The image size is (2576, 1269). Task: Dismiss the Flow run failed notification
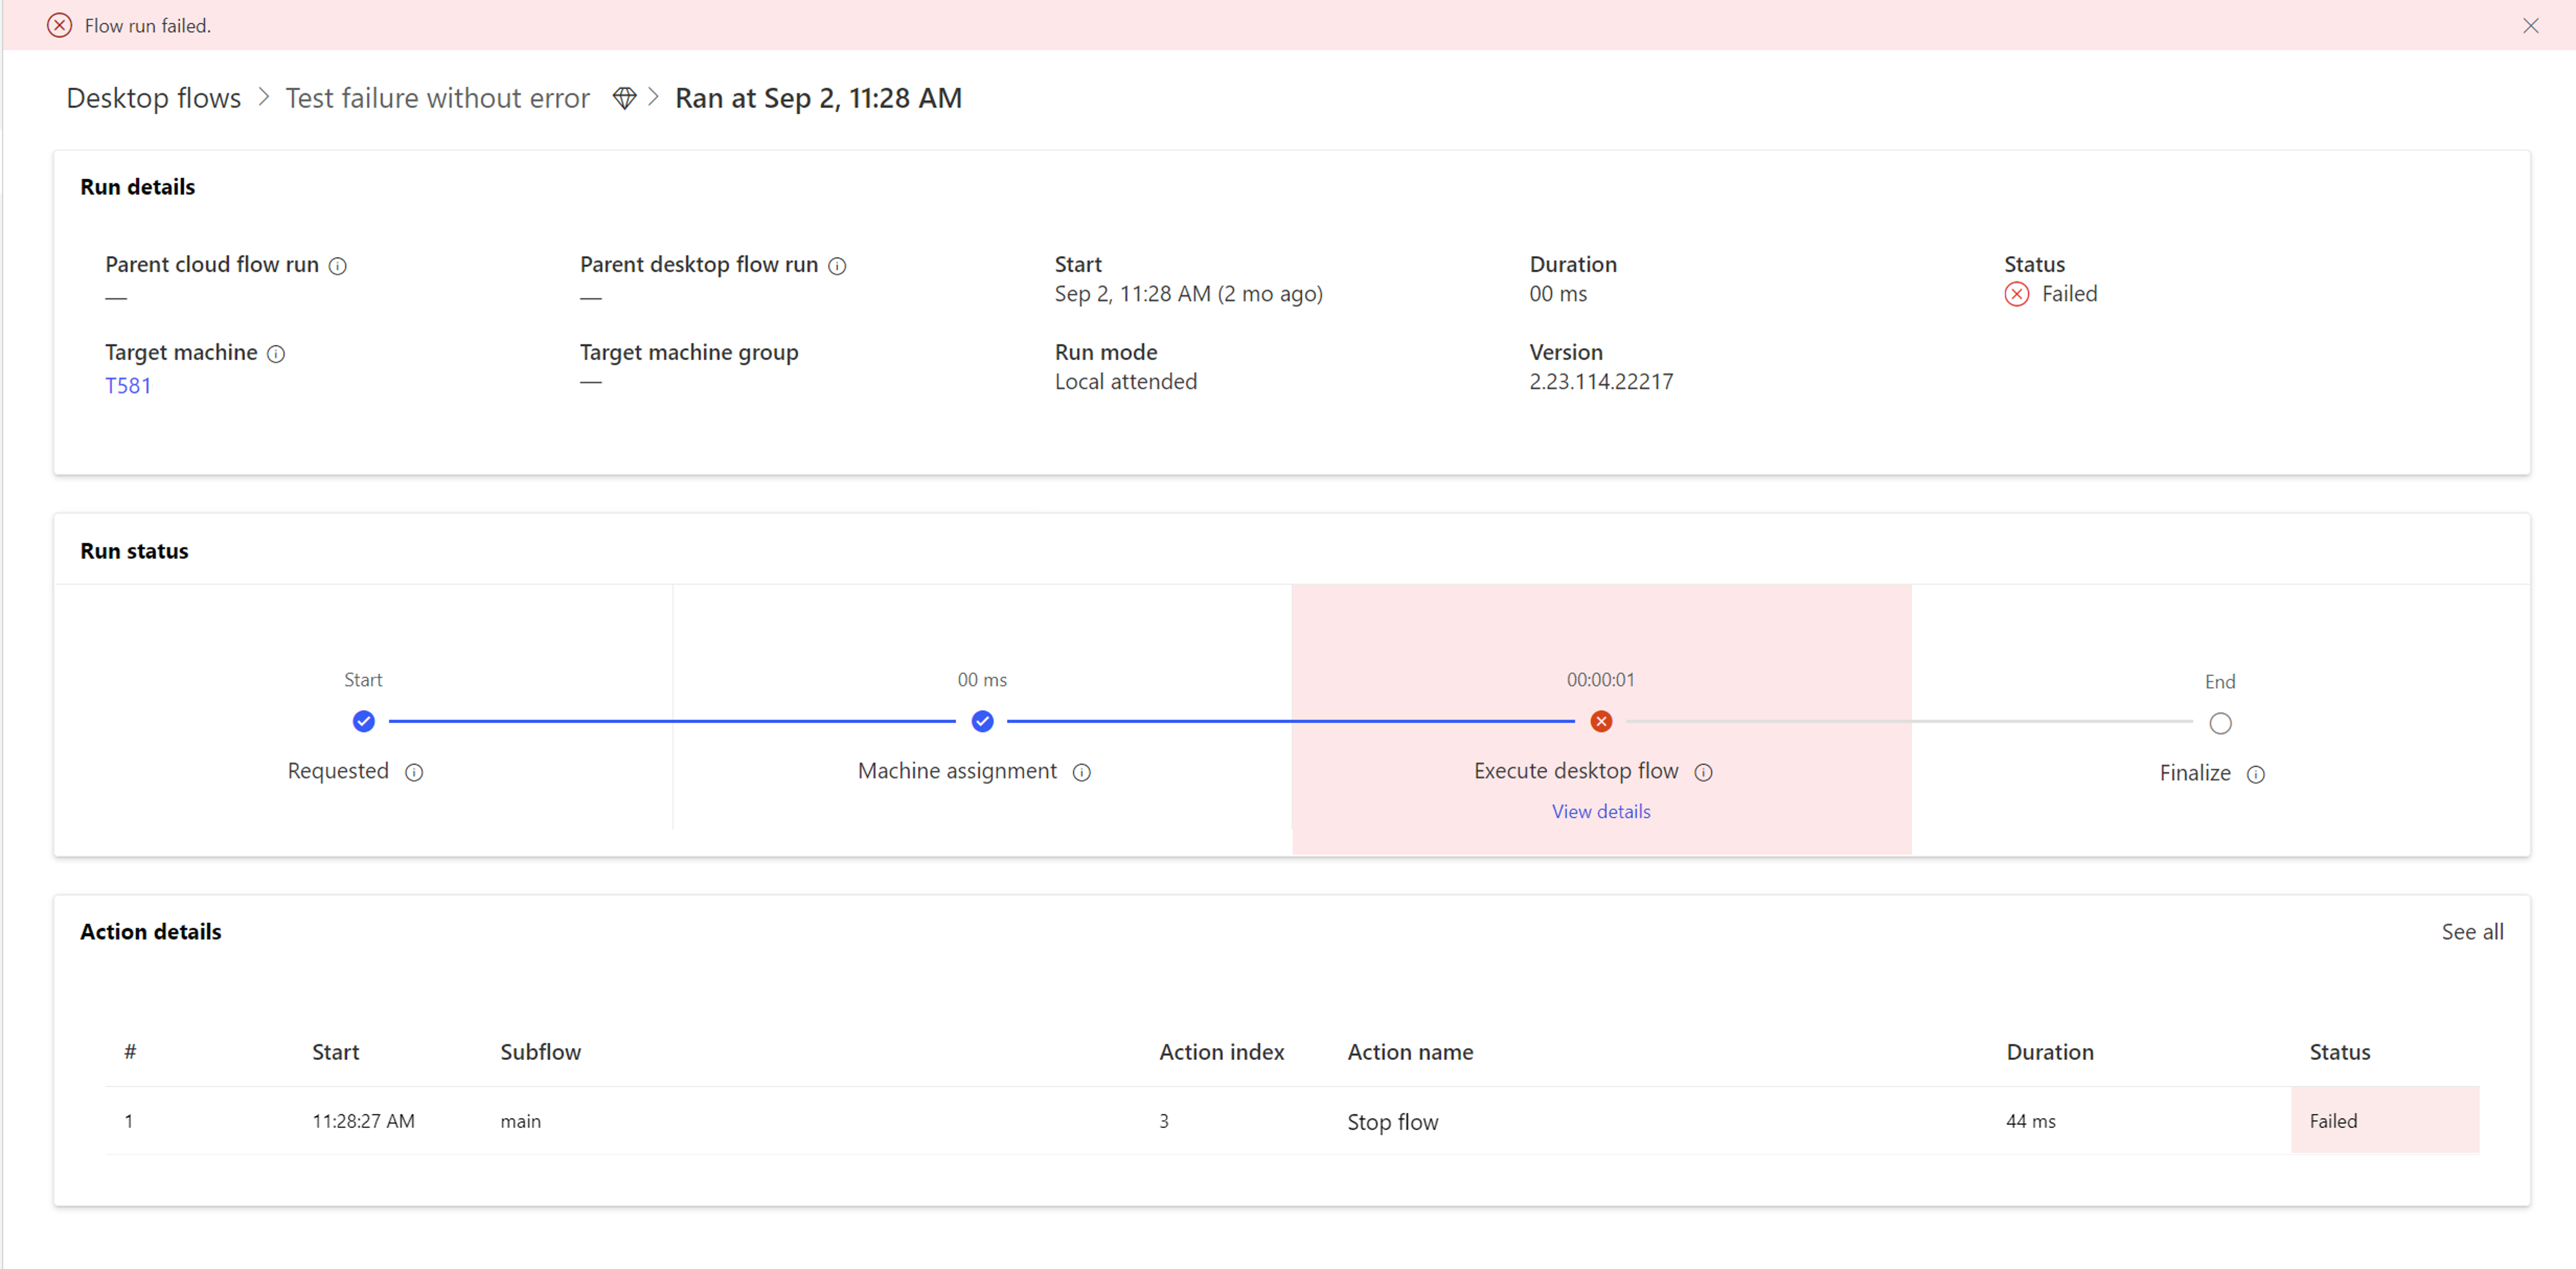point(2532,25)
